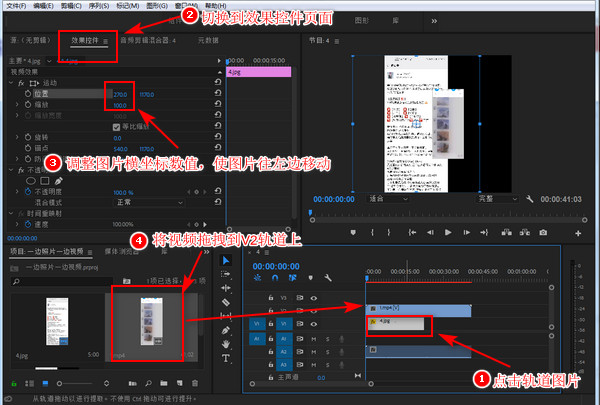This screenshot has height=405, width=600.
Task: Select the Selection arrow tool
Action: (226, 260)
